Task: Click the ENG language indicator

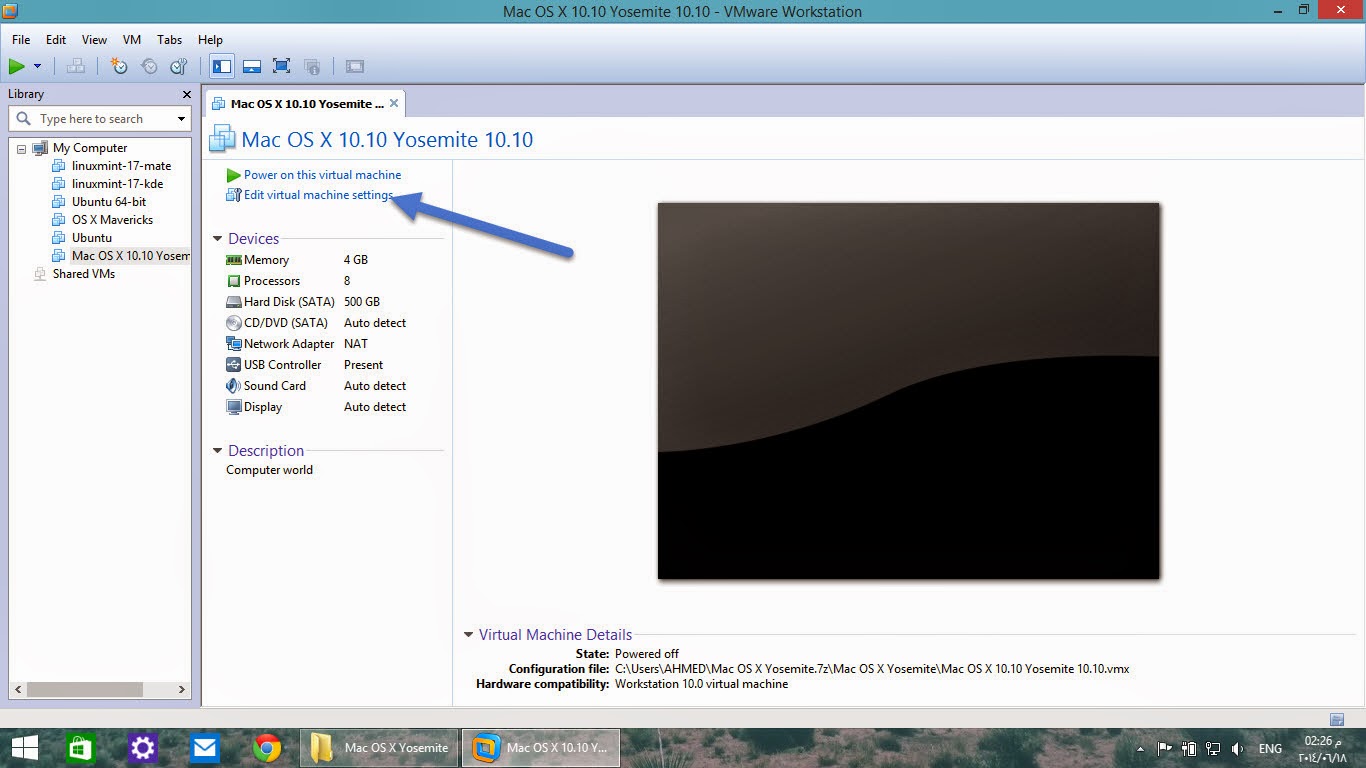Action: pyautogui.click(x=1270, y=748)
